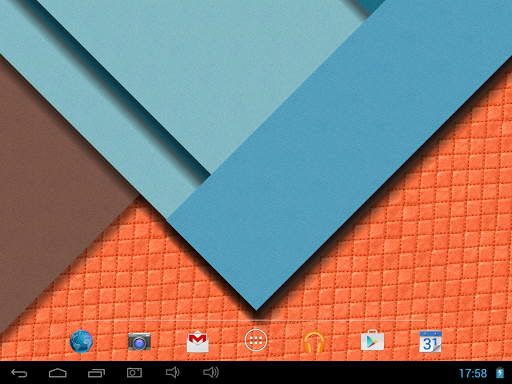This screenshot has width=512, height=384.
Task: Launch Play Music headphones app
Action: pyautogui.click(x=314, y=342)
